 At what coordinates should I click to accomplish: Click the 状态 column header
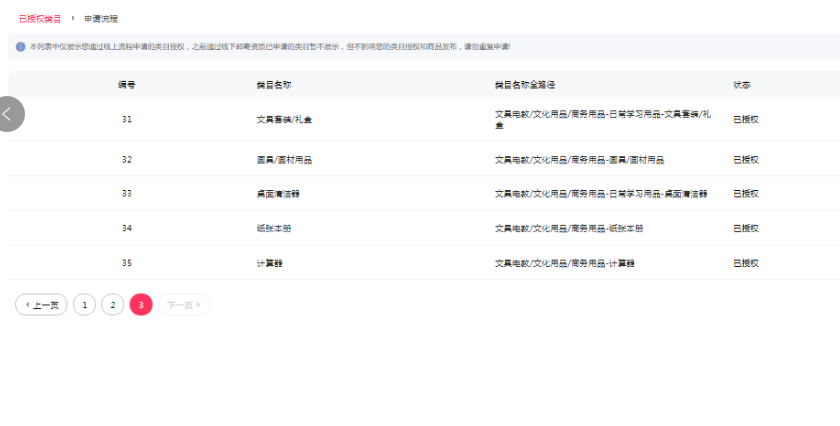click(742, 86)
